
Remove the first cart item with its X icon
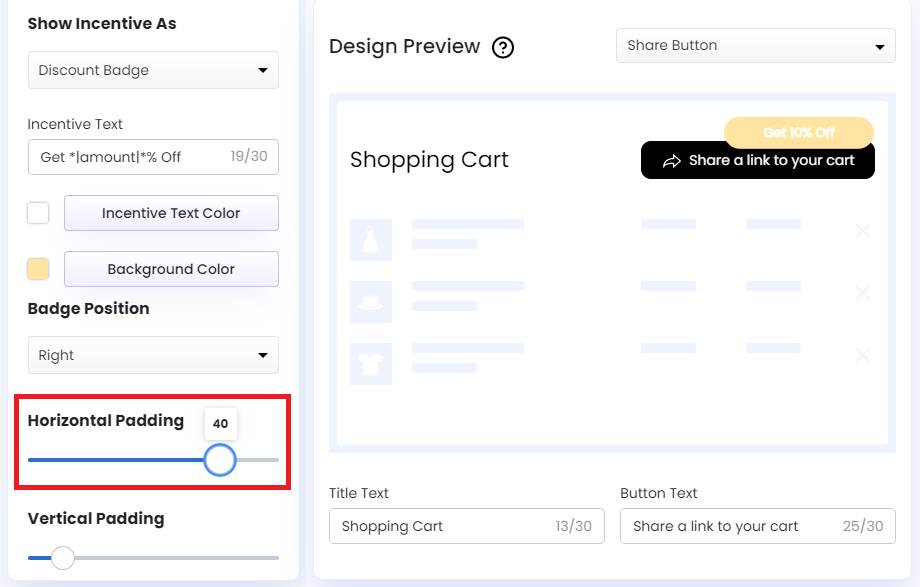point(862,231)
